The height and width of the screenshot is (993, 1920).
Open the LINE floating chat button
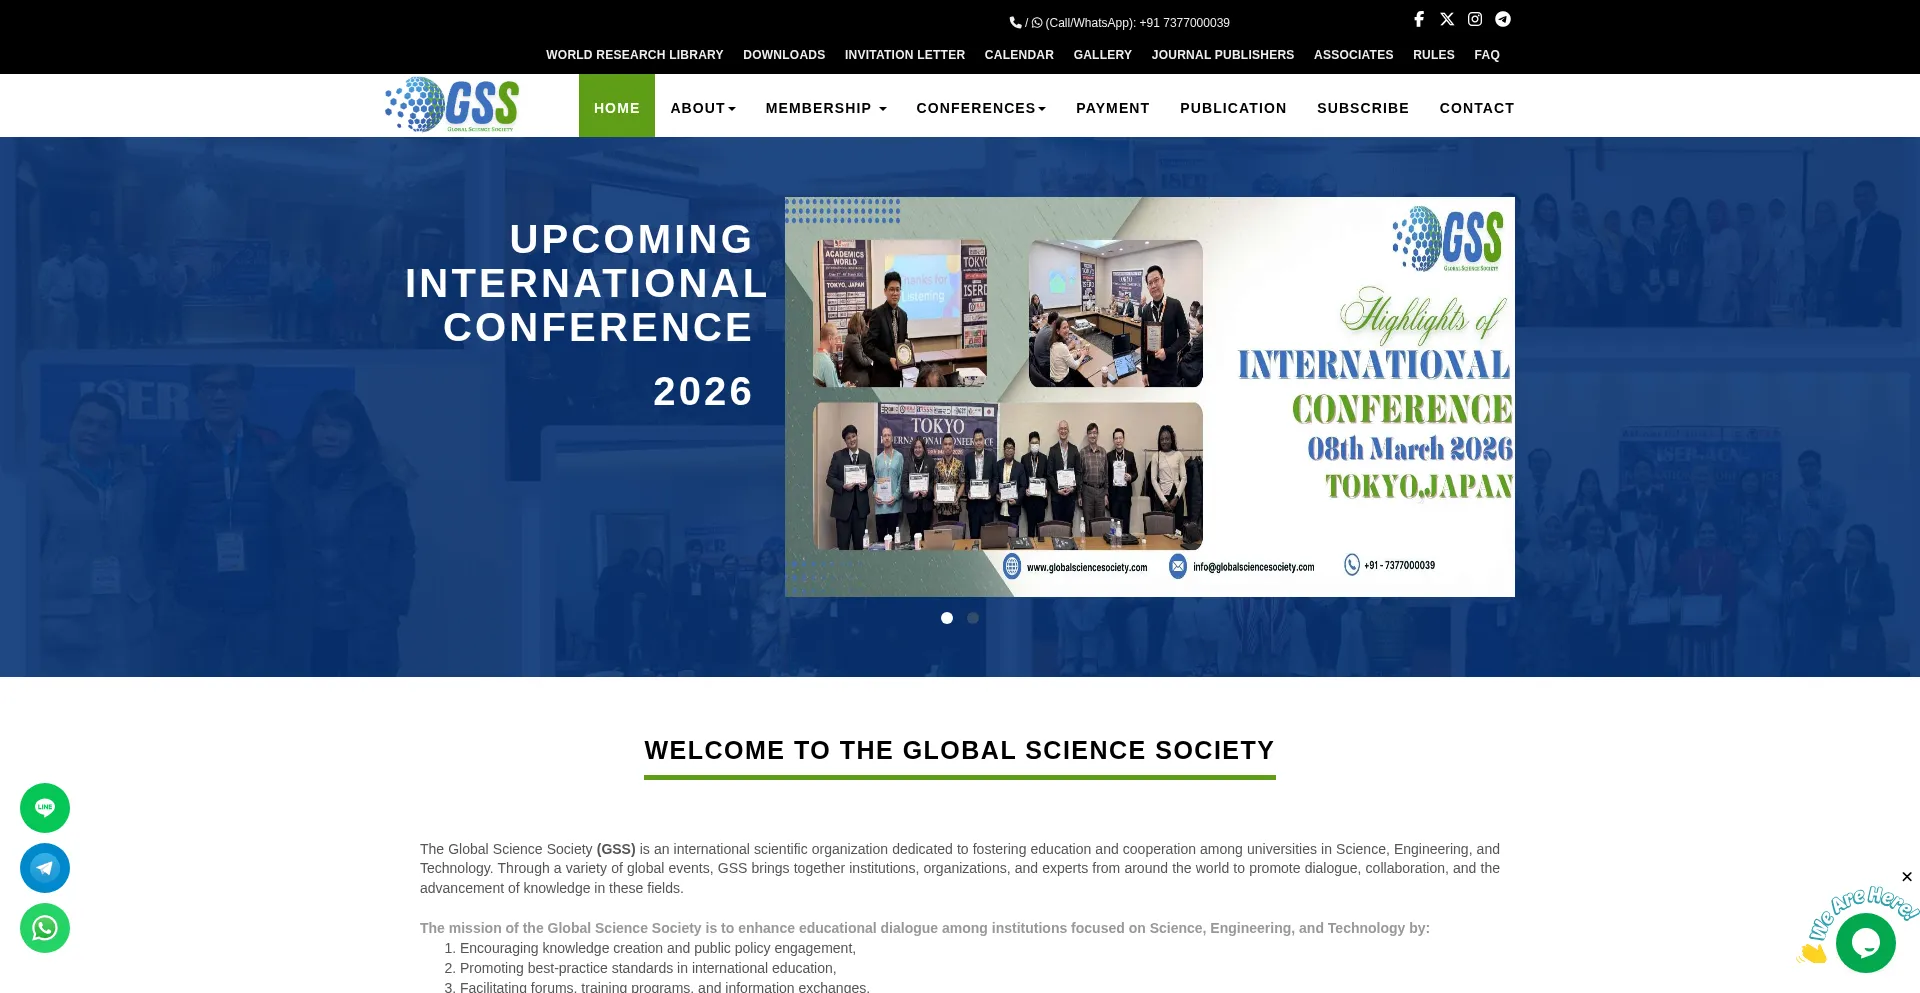point(45,808)
